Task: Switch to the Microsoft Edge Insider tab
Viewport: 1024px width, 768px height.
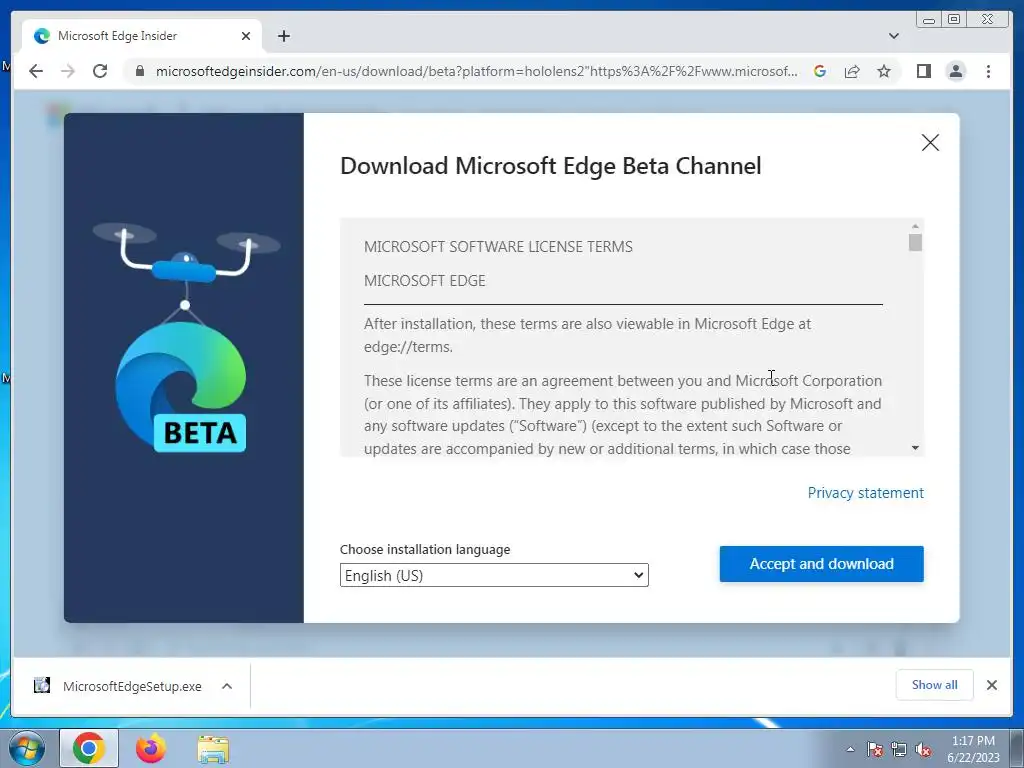Action: point(142,36)
